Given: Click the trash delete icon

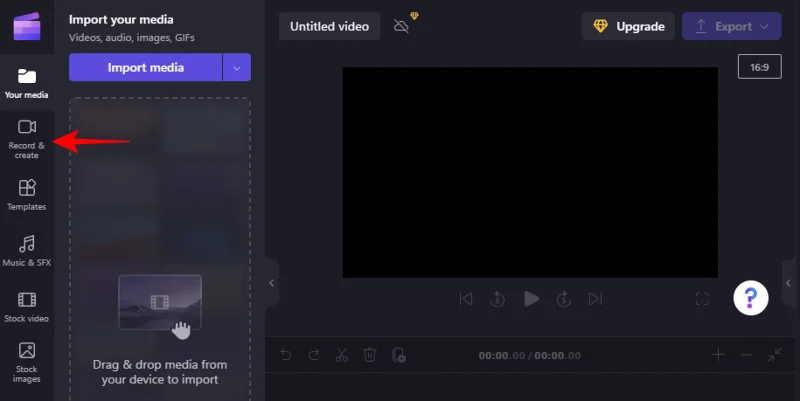Looking at the screenshot, I should click(369, 355).
